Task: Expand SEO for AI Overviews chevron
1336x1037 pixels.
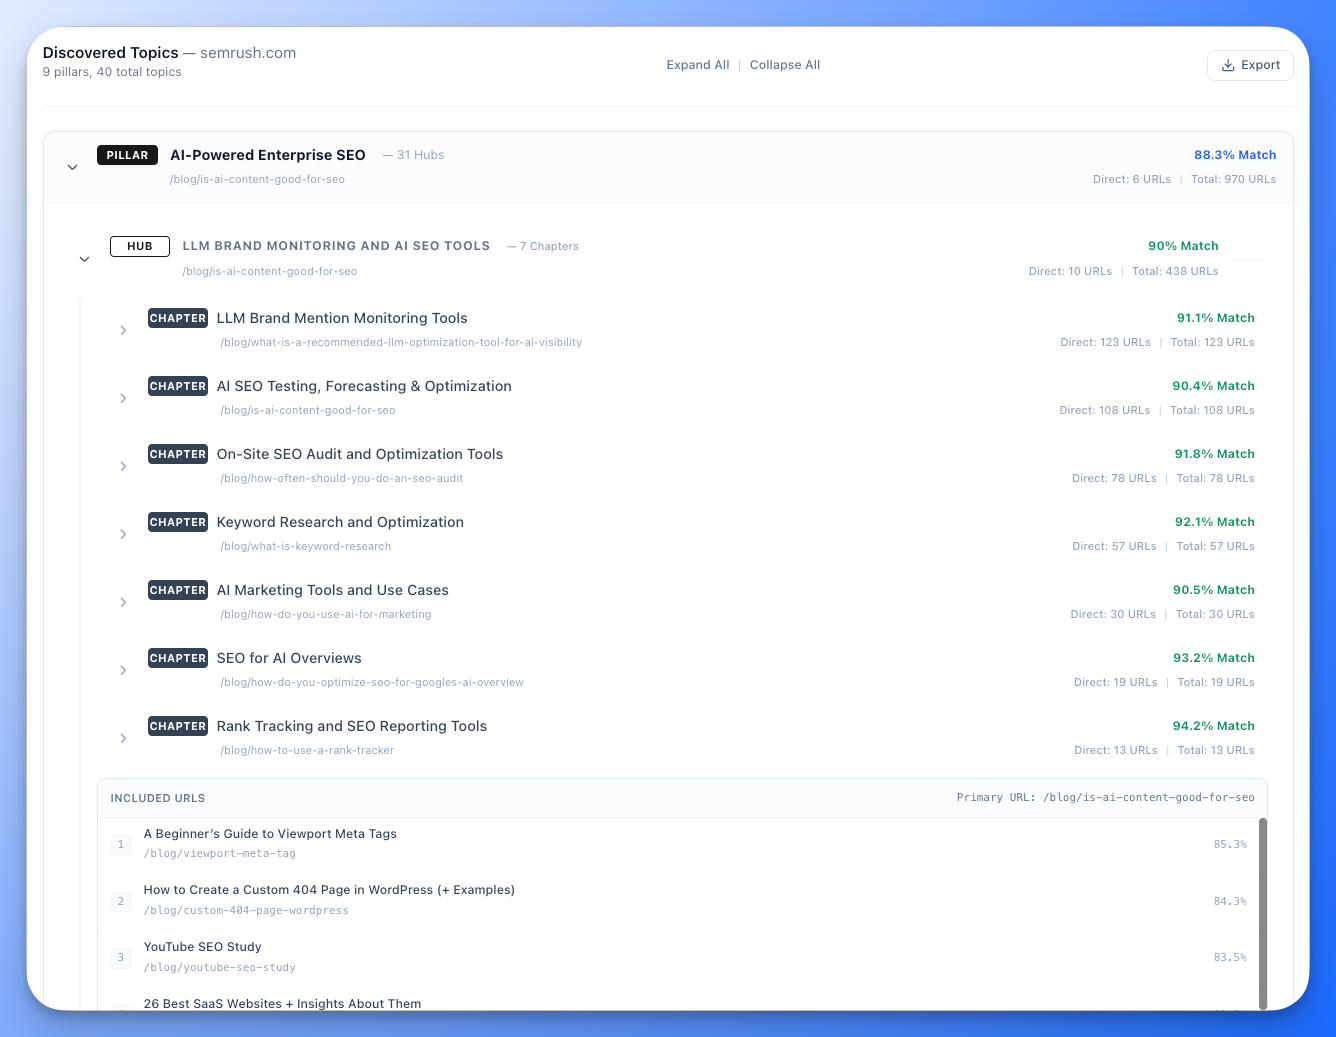Action: point(123,670)
